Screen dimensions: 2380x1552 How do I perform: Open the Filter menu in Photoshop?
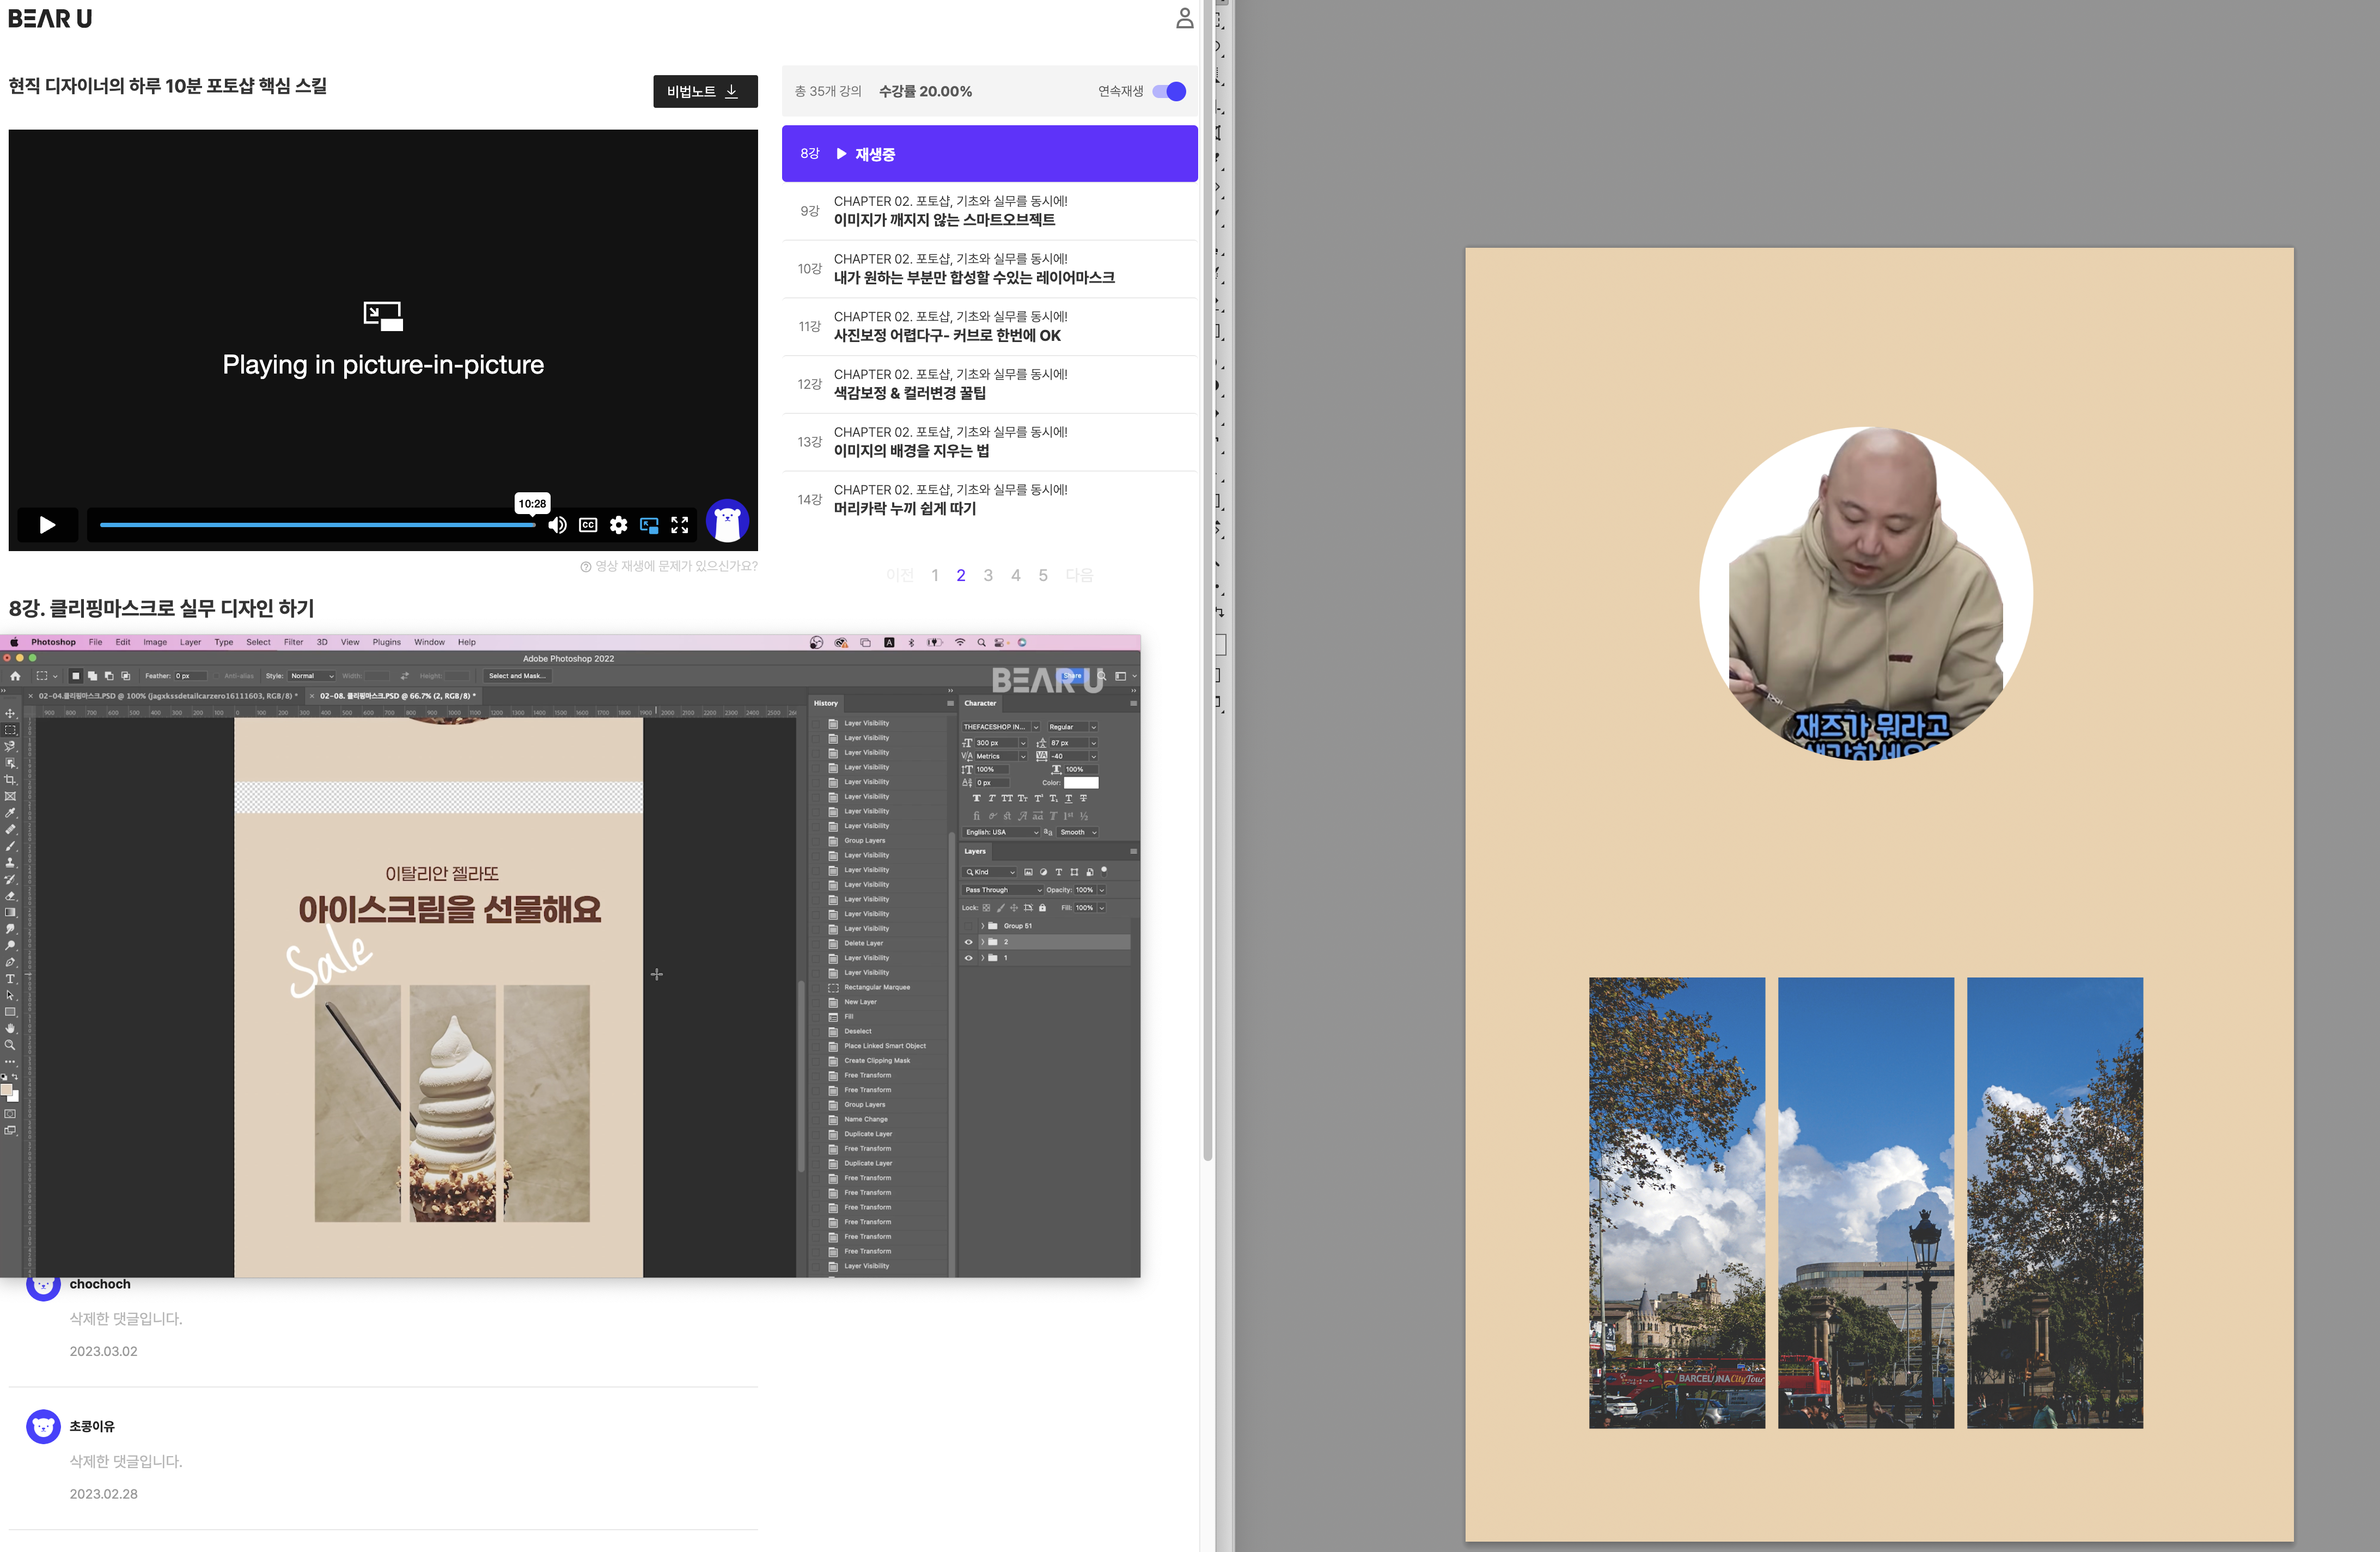pyautogui.click(x=293, y=642)
